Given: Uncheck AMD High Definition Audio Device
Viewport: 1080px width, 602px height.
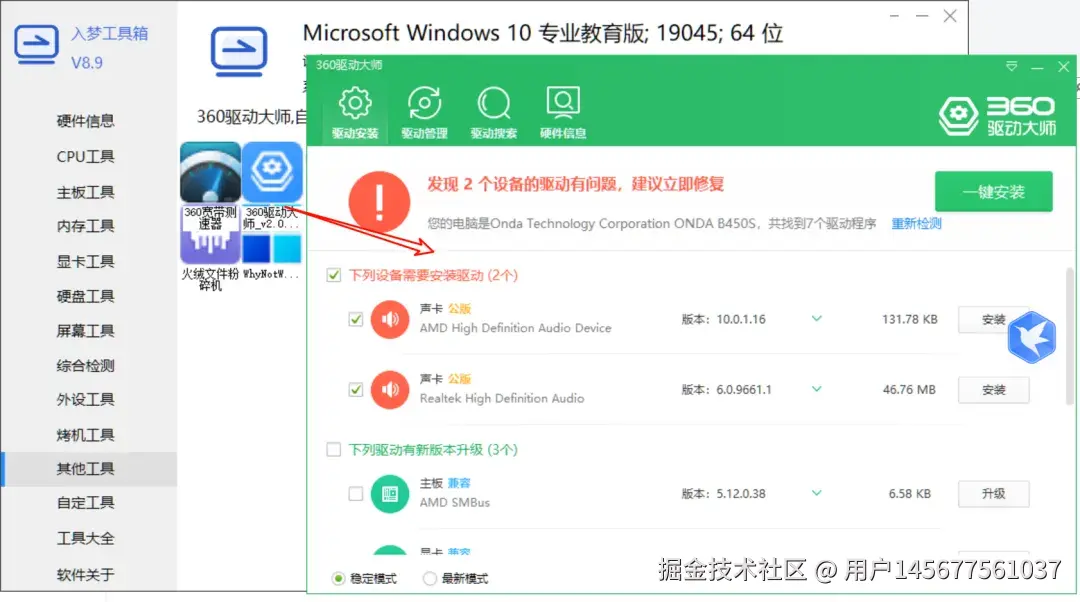Looking at the screenshot, I should tap(356, 319).
